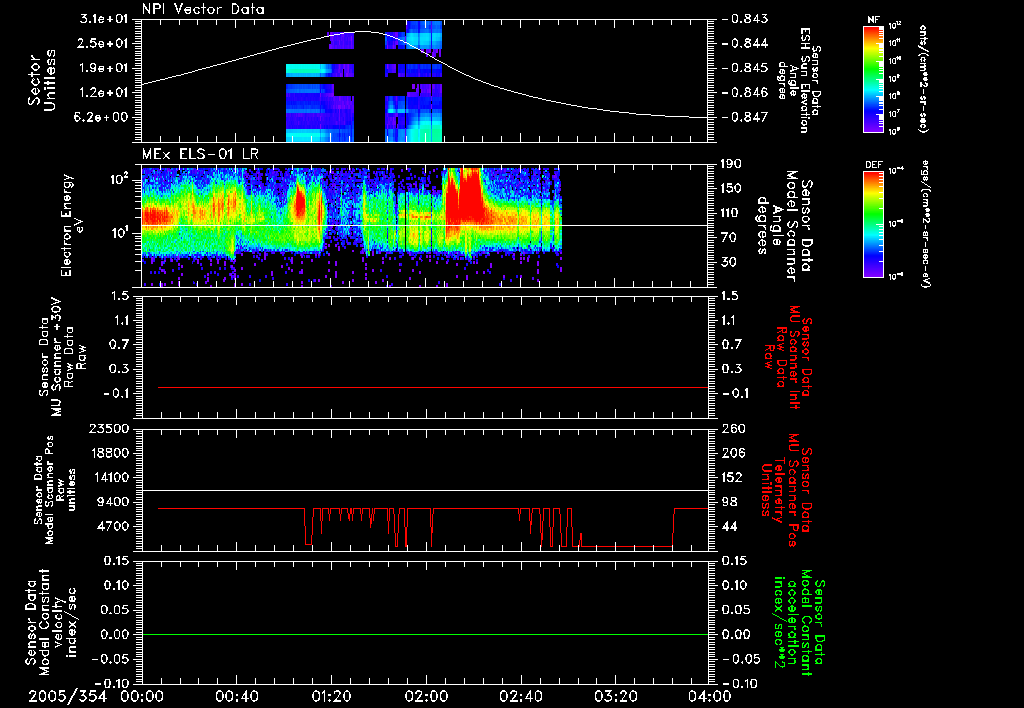Click the red high-flux burst in ELS spectrogram
1024x708 pixels.
tap(463, 196)
